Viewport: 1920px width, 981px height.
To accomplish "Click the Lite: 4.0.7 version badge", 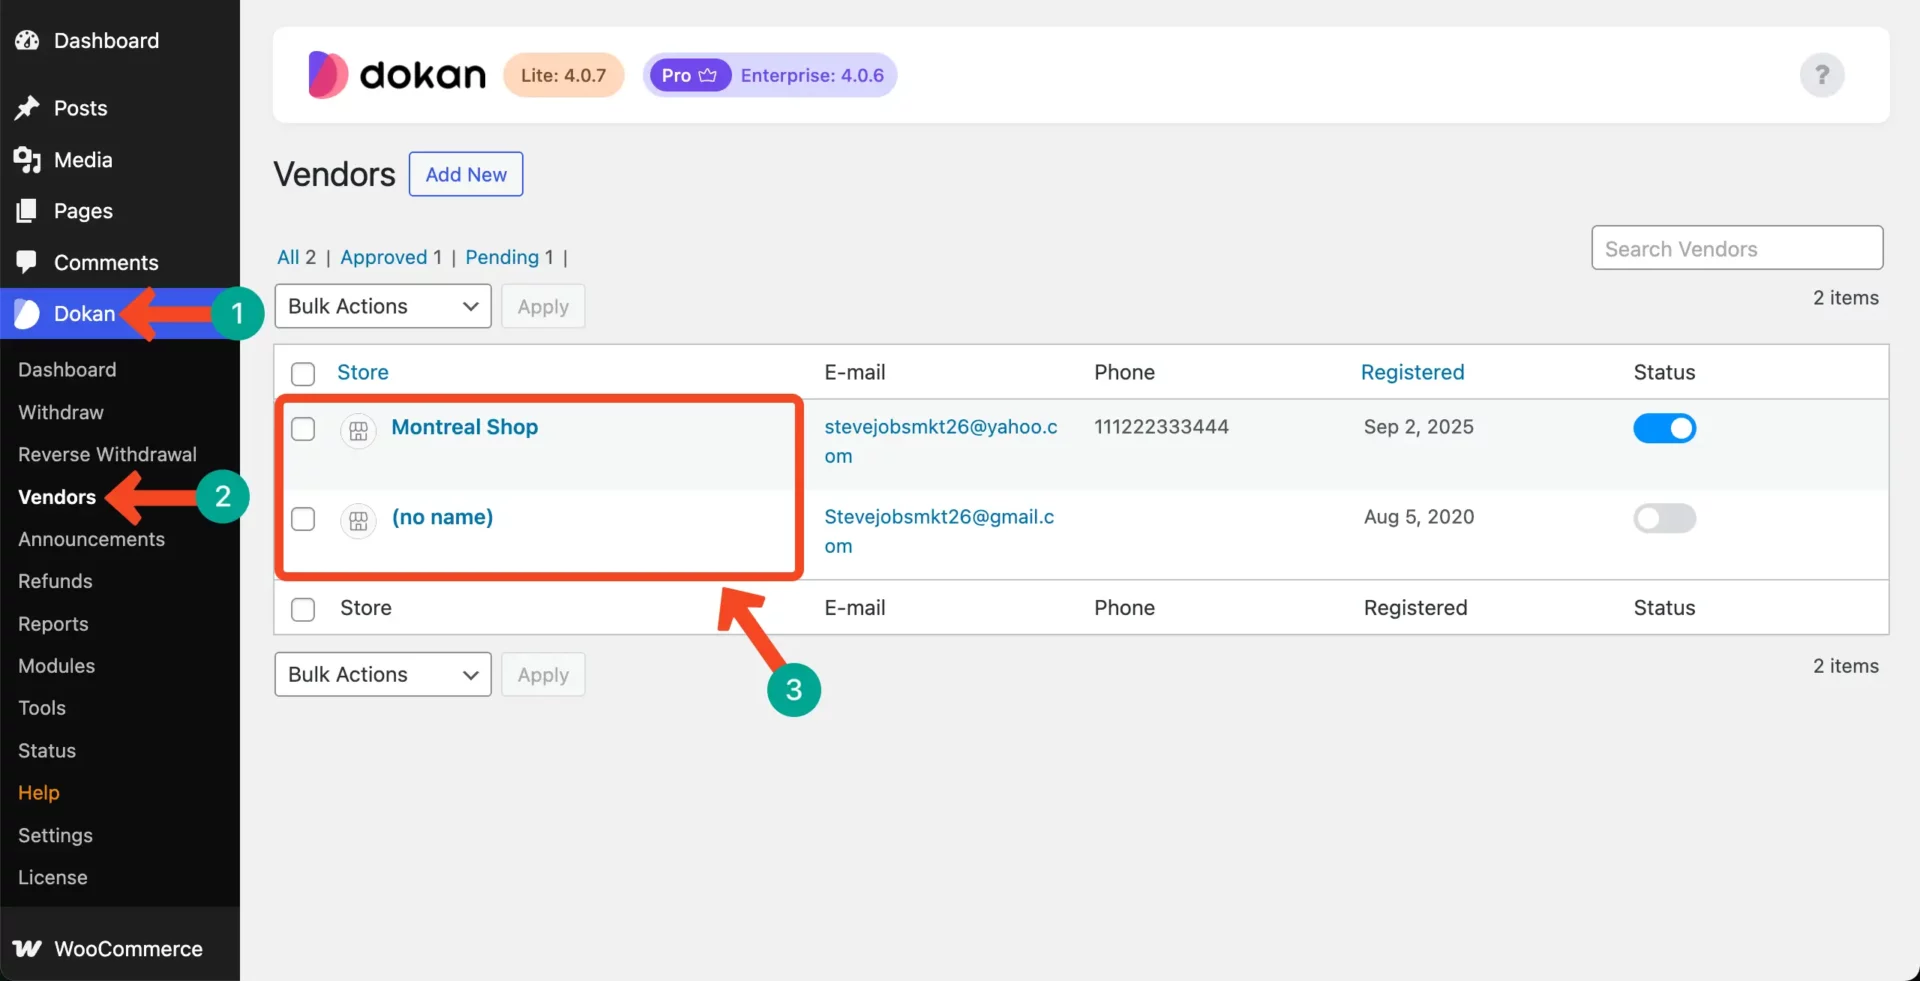I will [563, 75].
